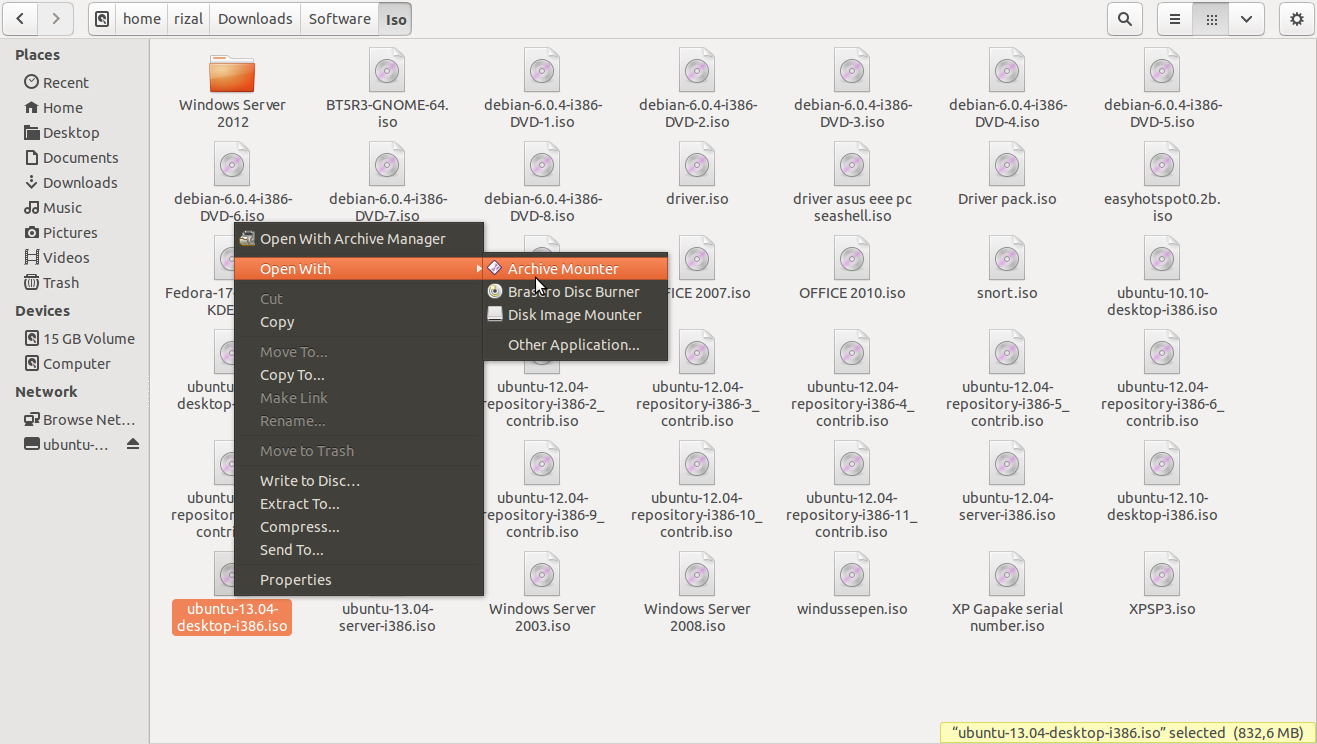
Task: Go back with the left arrow button
Action: (22, 18)
